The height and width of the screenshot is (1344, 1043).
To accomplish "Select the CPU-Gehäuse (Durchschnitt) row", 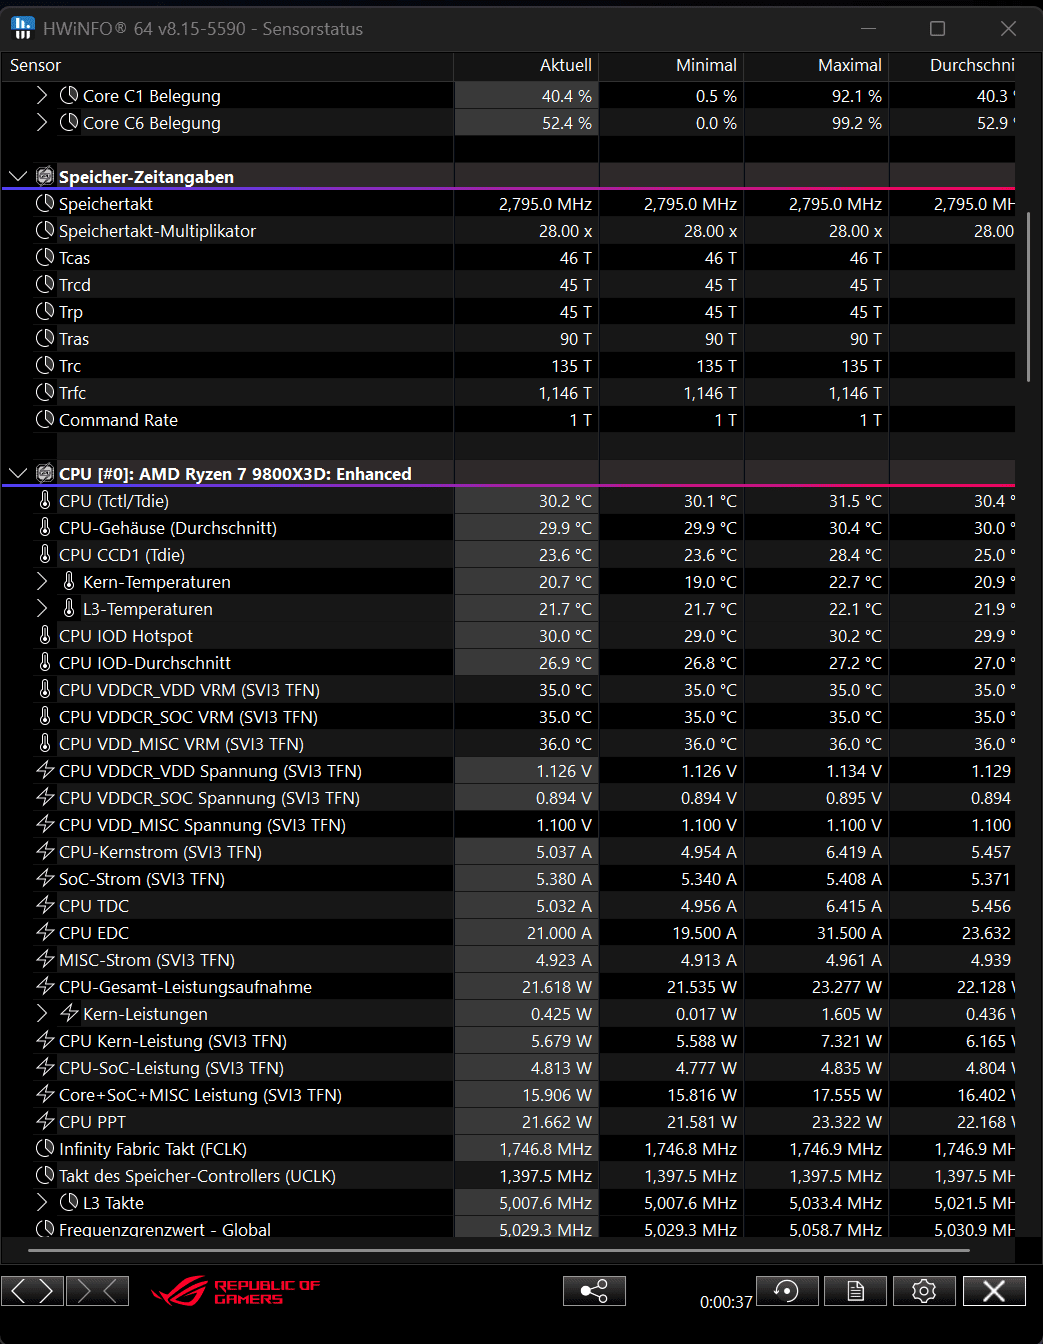I will (x=508, y=528).
